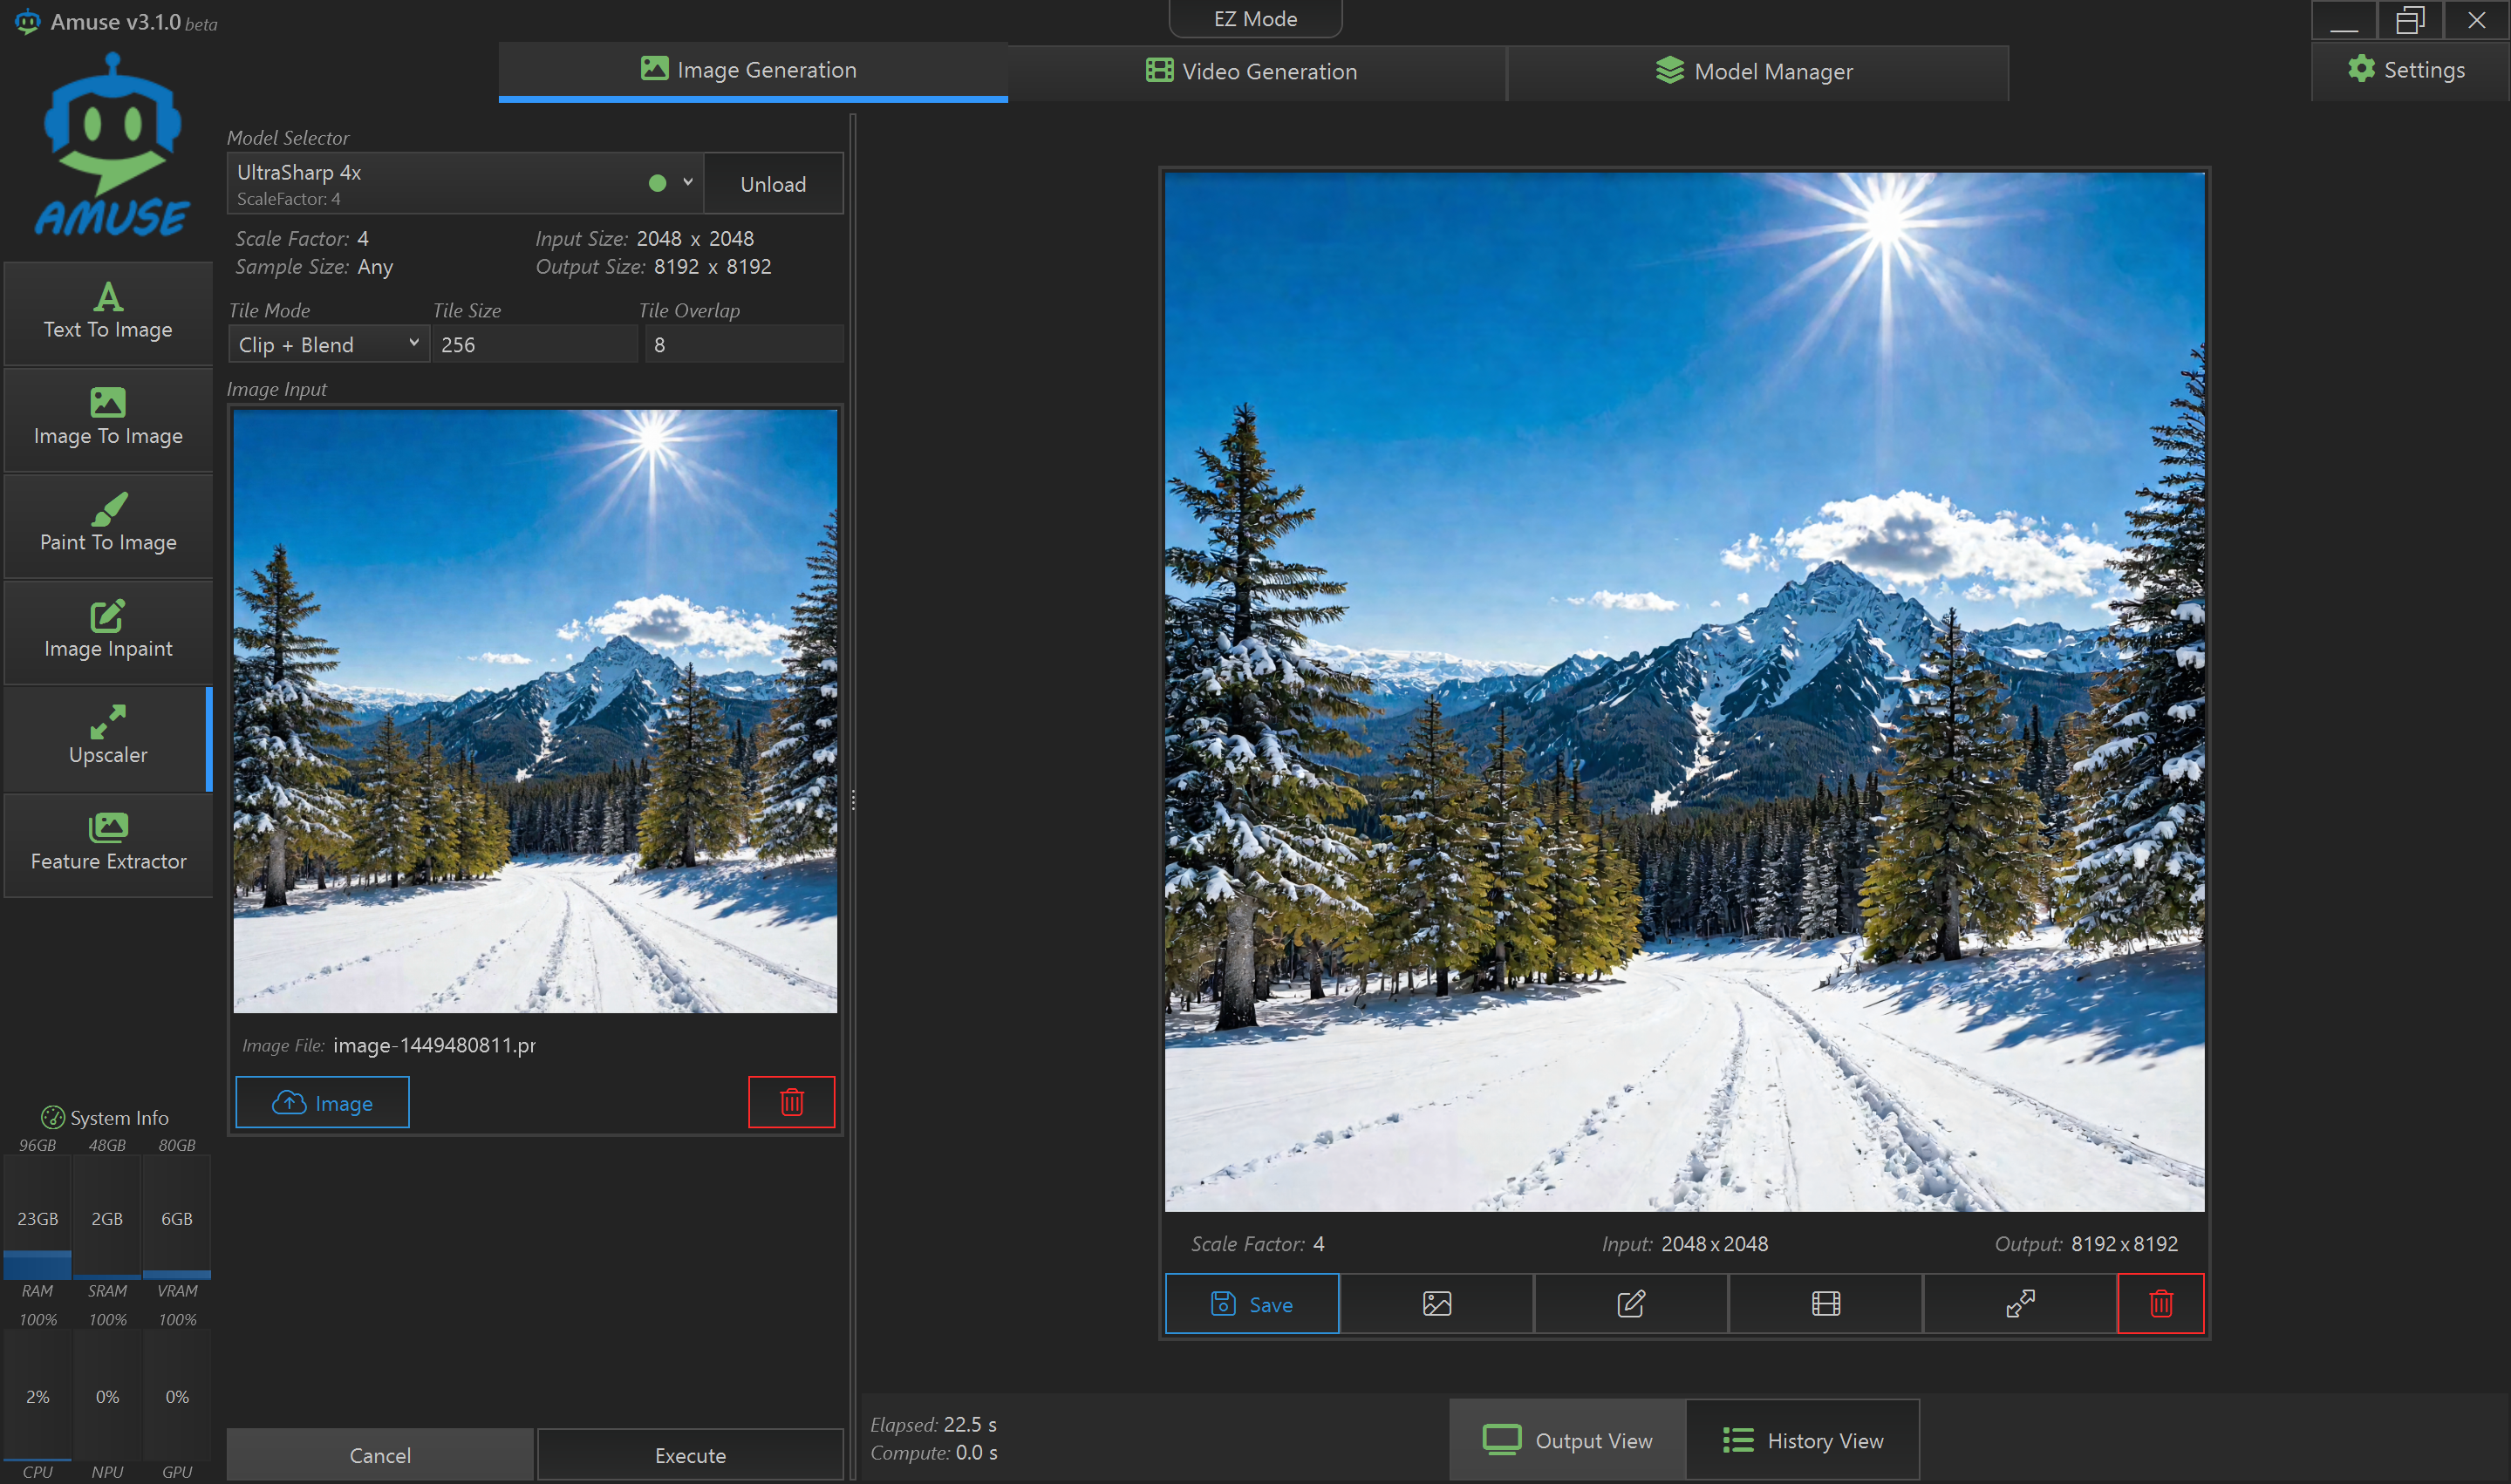
Task: Switch to Output View
Action: pos(1567,1440)
